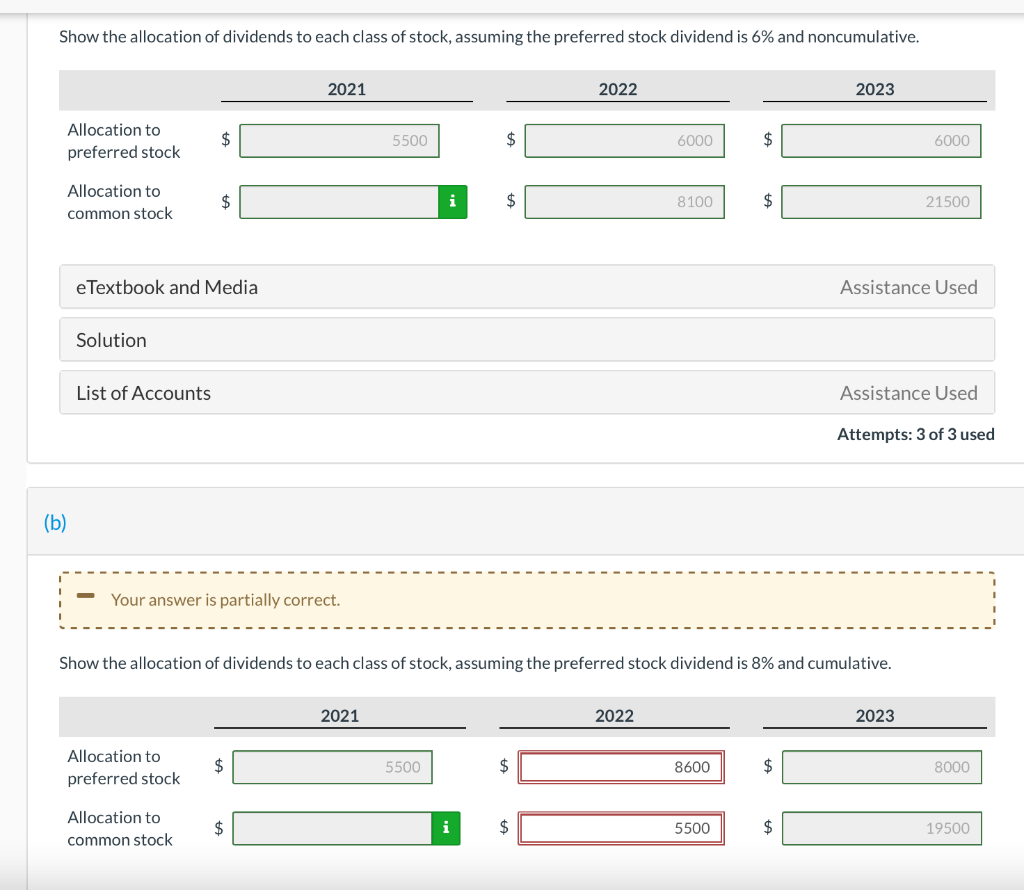The width and height of the screenshot is (1024, 890).
Task: Click 'Allocation to preferred stock' label in part (b)
Action: (x=123, y=767)
